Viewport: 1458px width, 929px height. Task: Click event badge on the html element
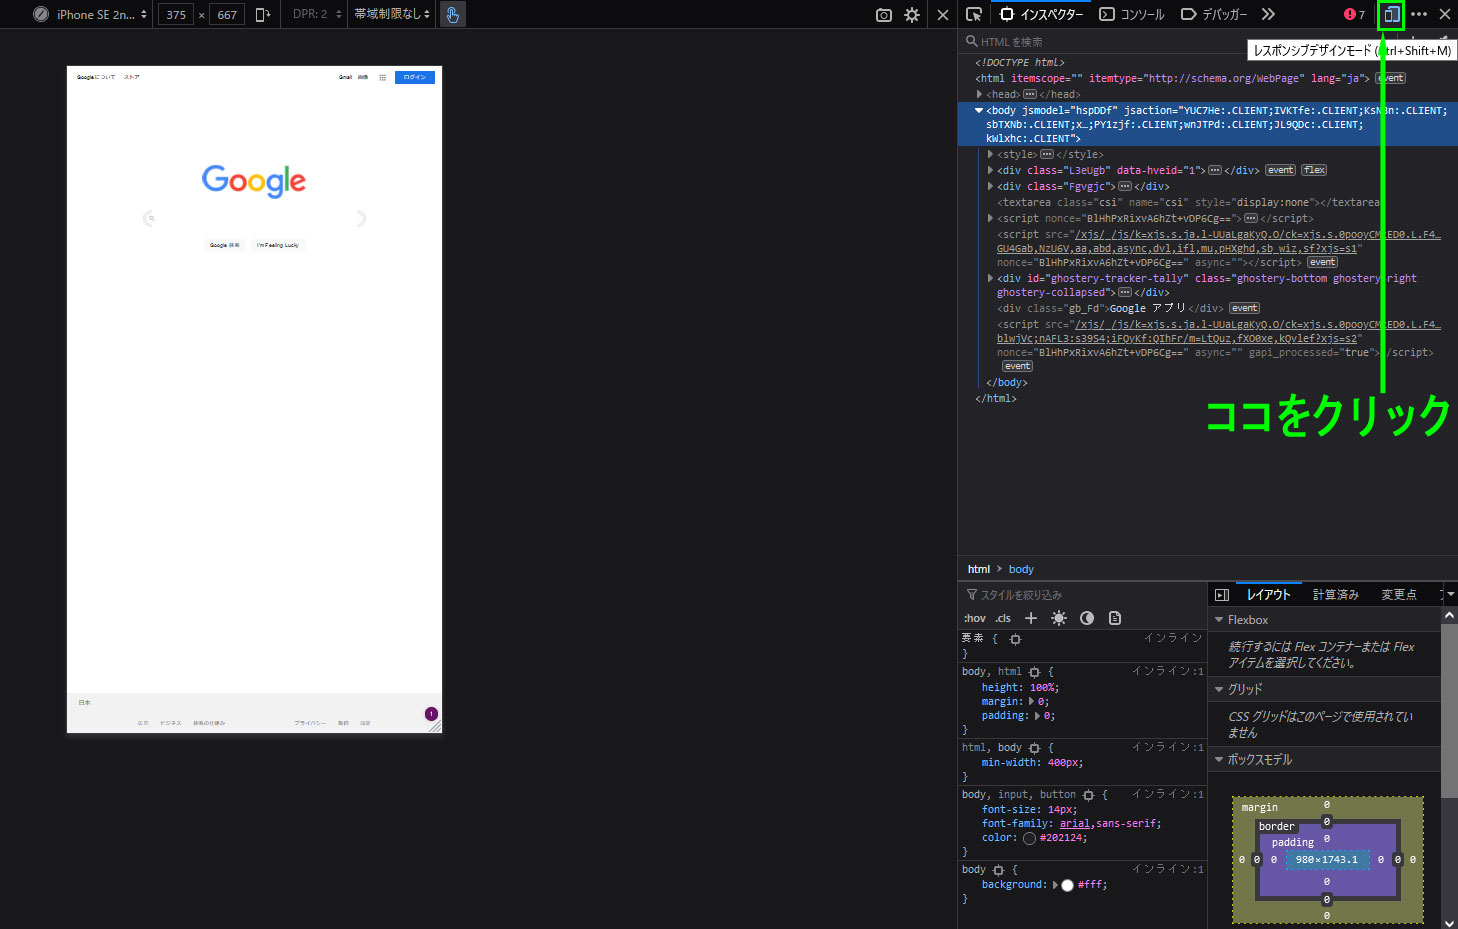(x=1390, y=78)
